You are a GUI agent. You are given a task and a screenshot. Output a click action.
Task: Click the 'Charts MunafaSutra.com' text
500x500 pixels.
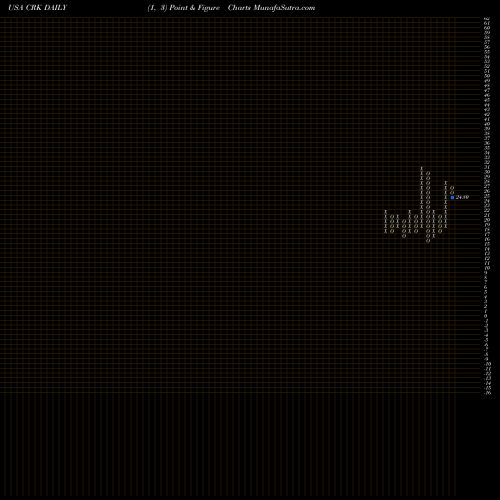tap(271, 8)
